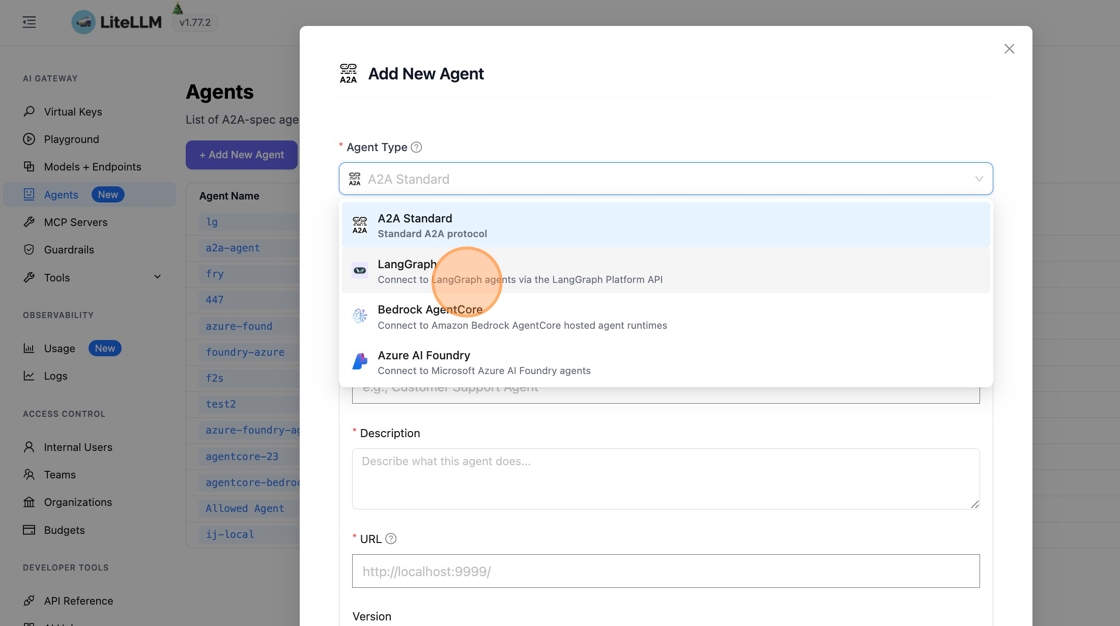Image resolution: width=1120 pixels, height=626 pixels.
Task: Open Organizations page
Action: pyautogui.click(x=78, y=502)
